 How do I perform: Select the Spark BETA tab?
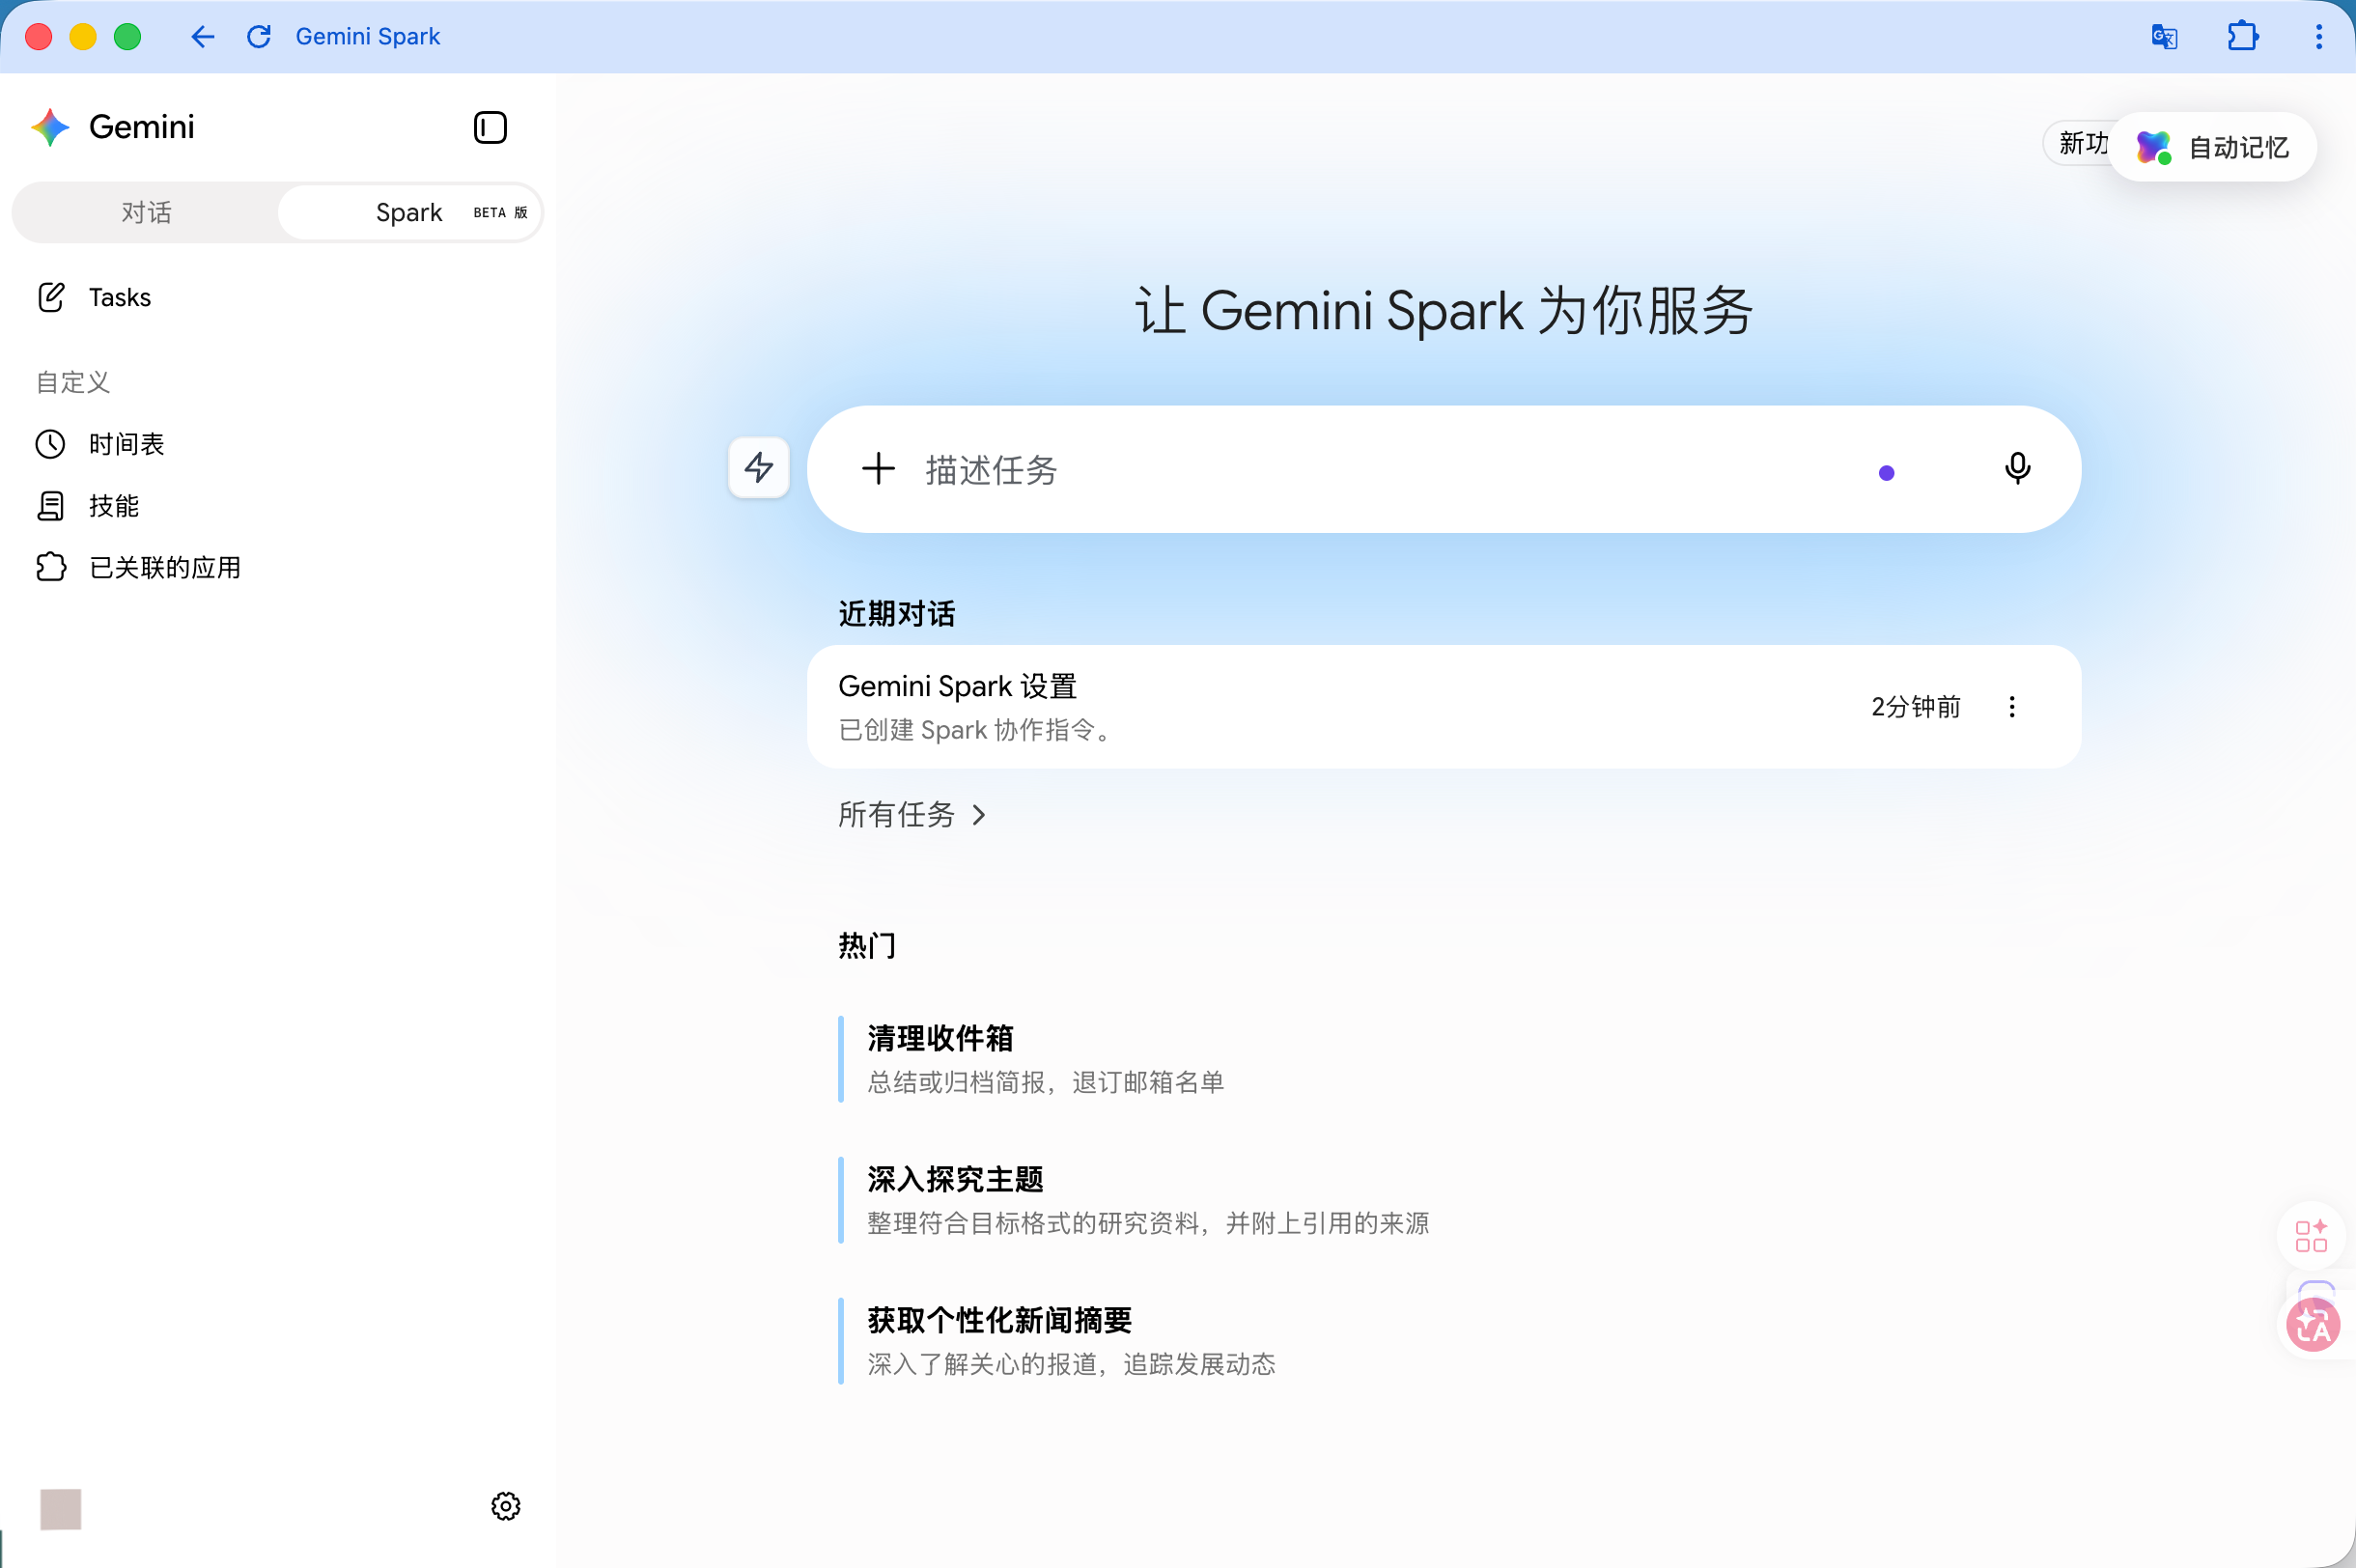[x=410, y=212]
